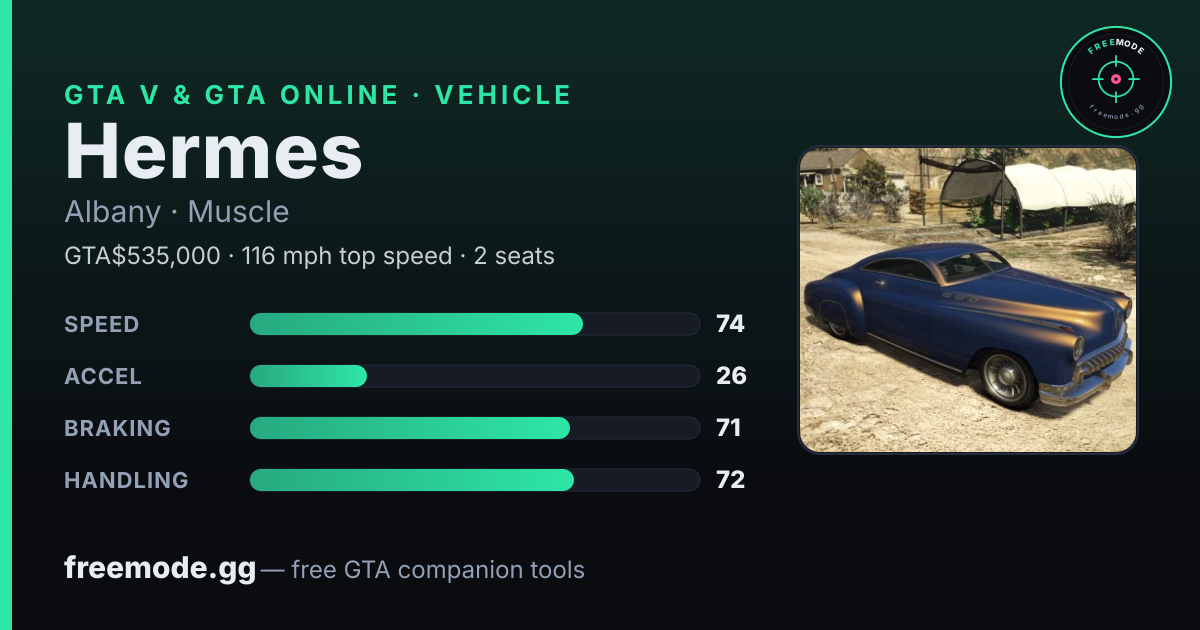Select the Hermes vehicle title

pyautogui.click(x=213, y=152)
